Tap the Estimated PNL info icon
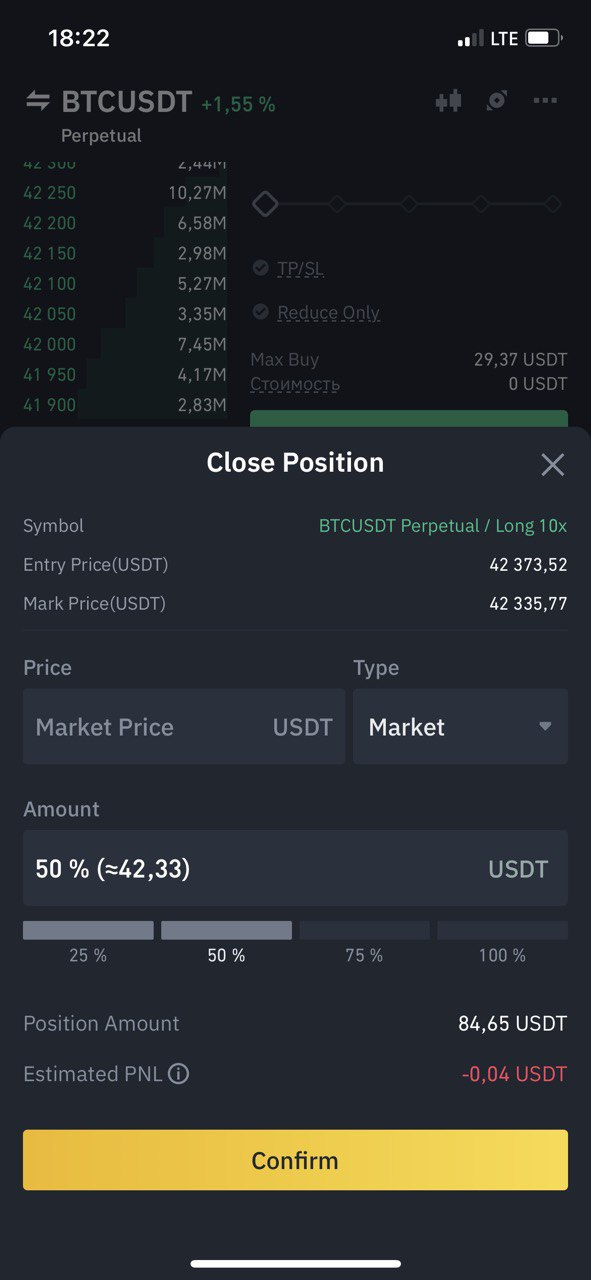The width and height of the screenshot is (591, 1280). (178, 1074)
